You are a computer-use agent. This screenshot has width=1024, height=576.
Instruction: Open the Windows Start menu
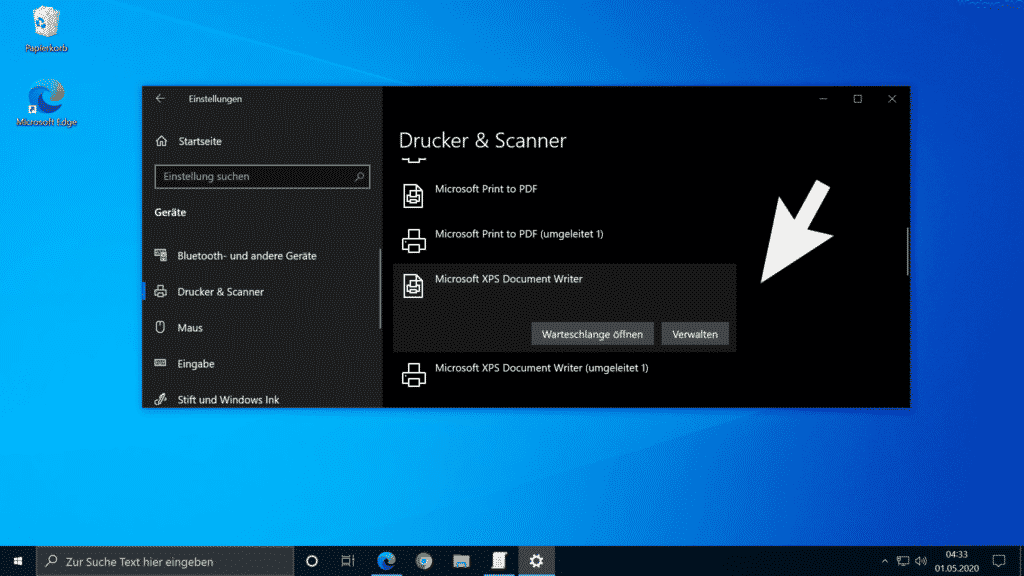tap(18, 561)
